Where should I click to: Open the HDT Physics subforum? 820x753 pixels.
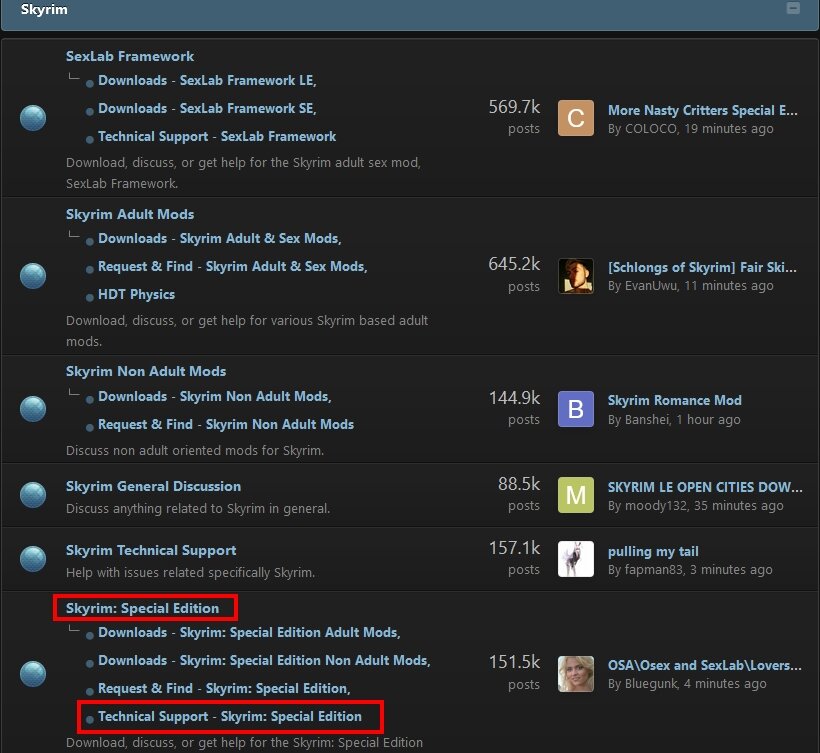(x=136, y=294)
